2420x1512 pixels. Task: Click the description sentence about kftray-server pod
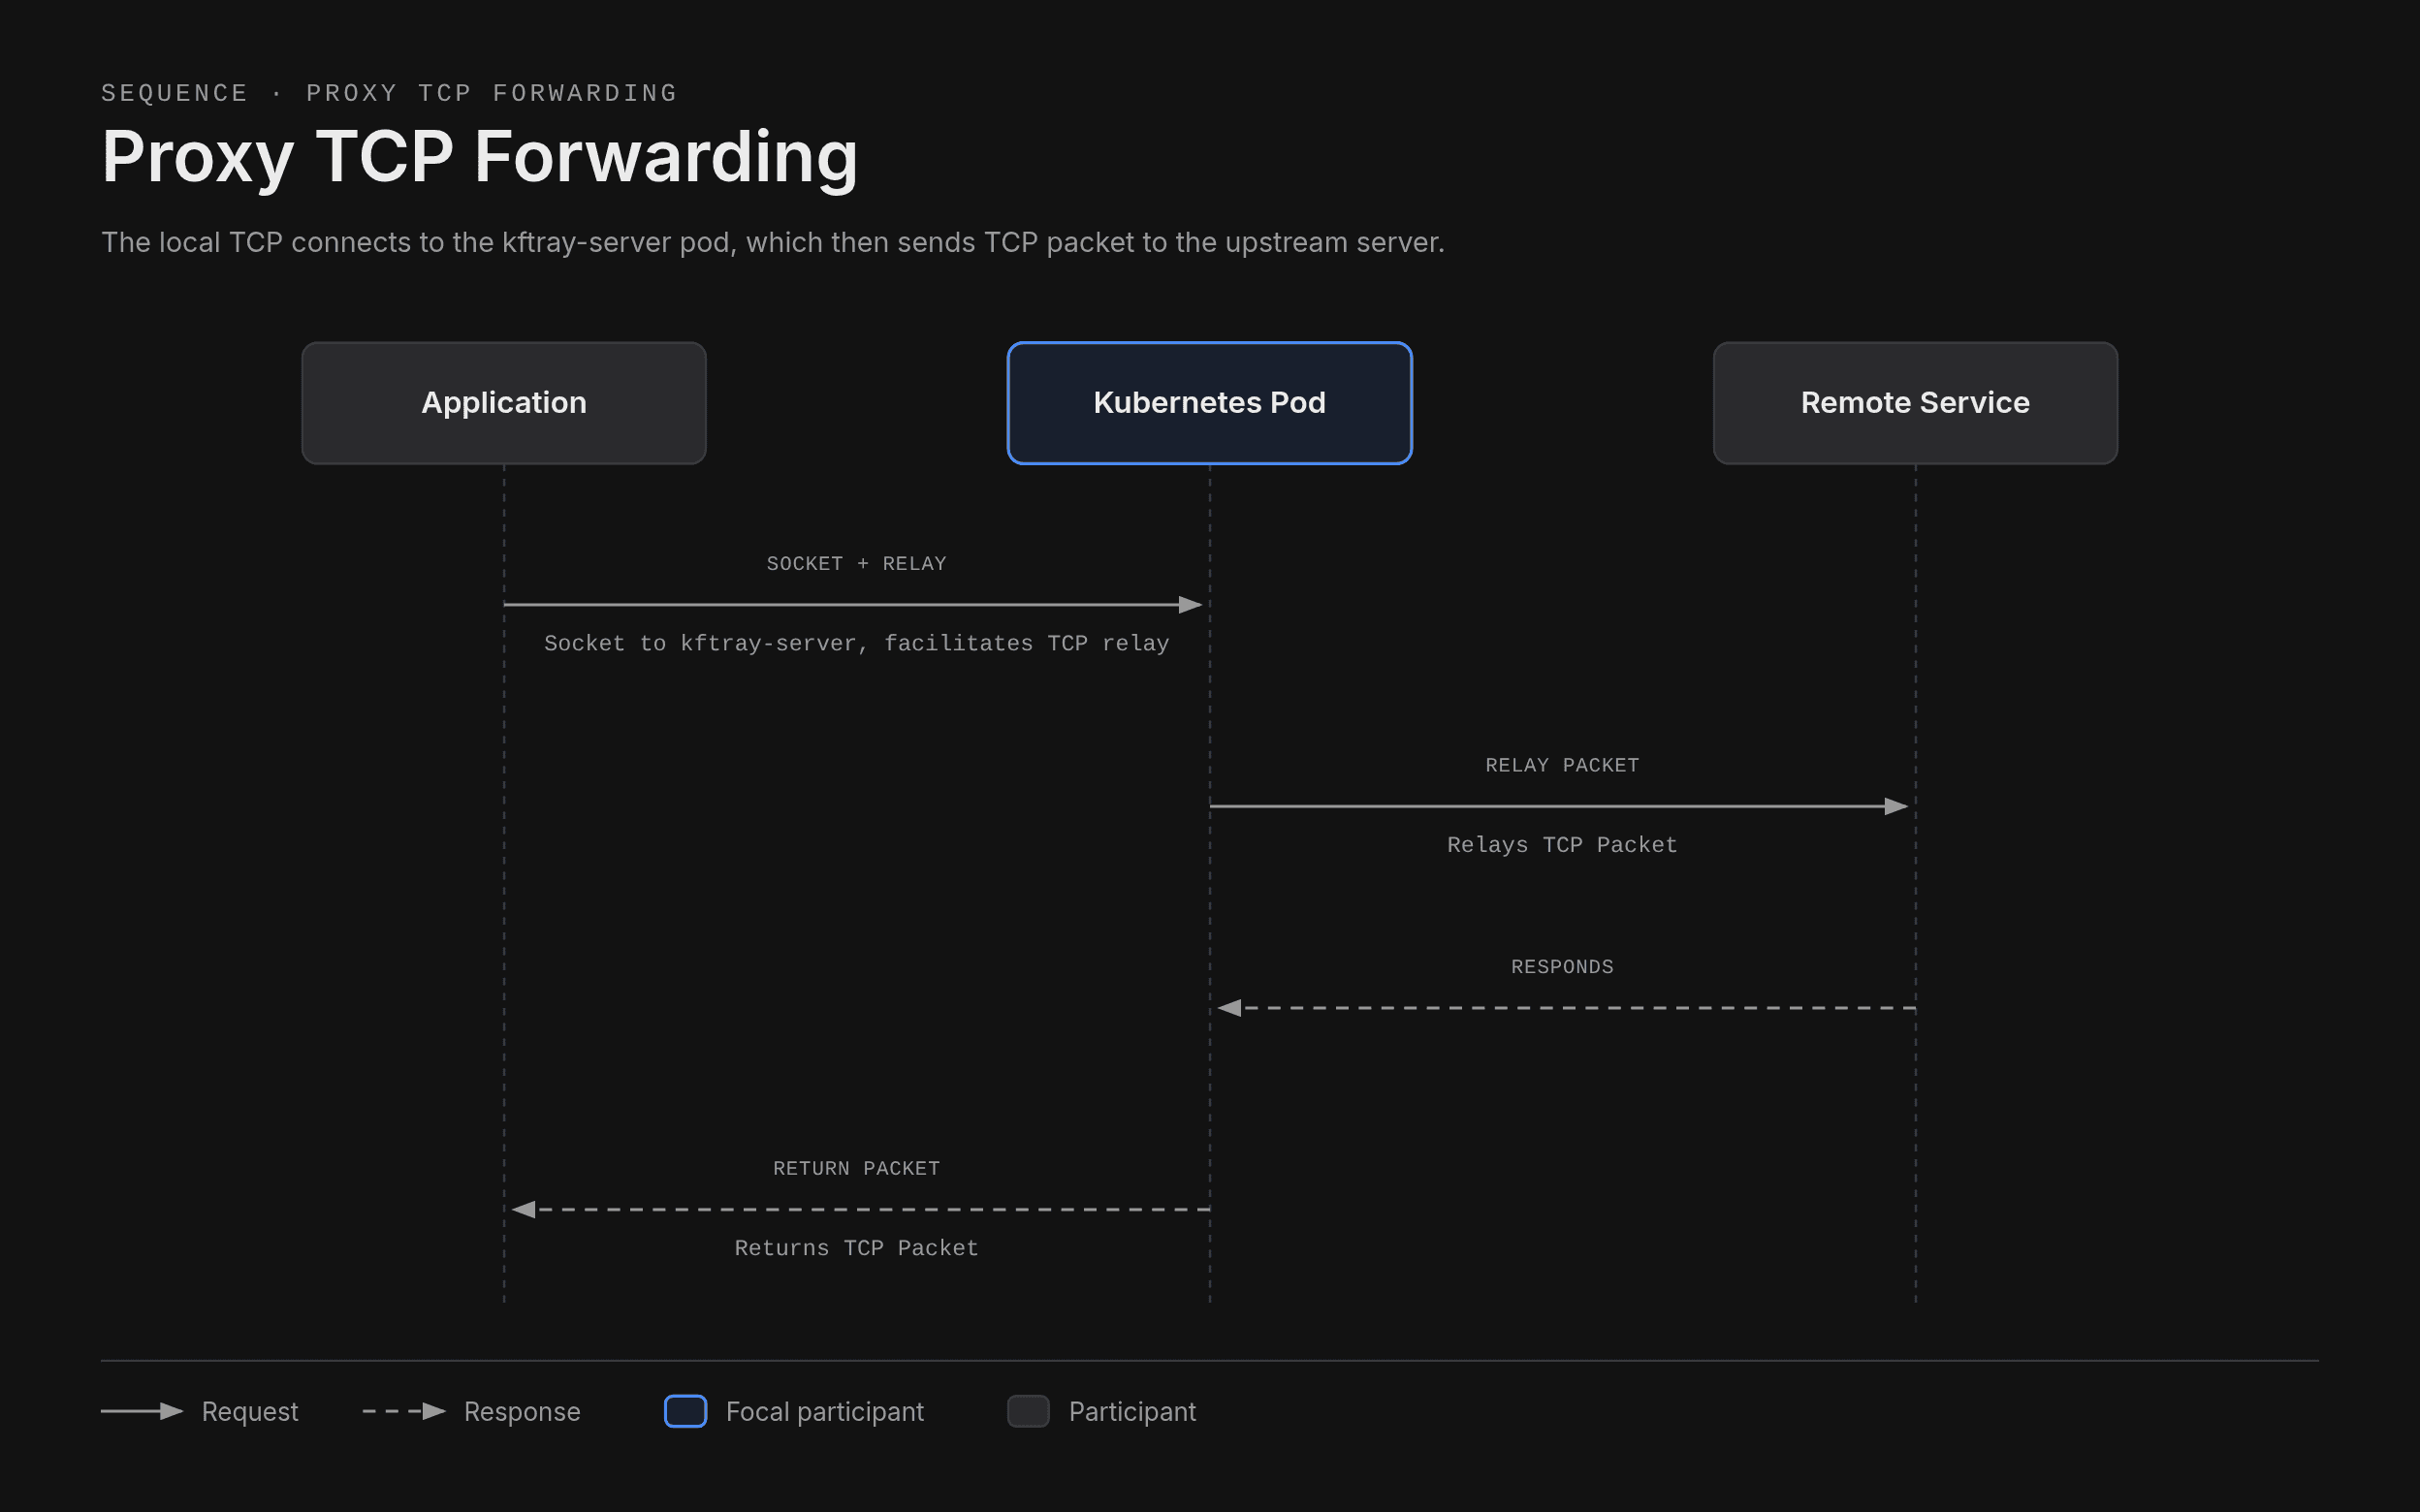coord(773,243)
